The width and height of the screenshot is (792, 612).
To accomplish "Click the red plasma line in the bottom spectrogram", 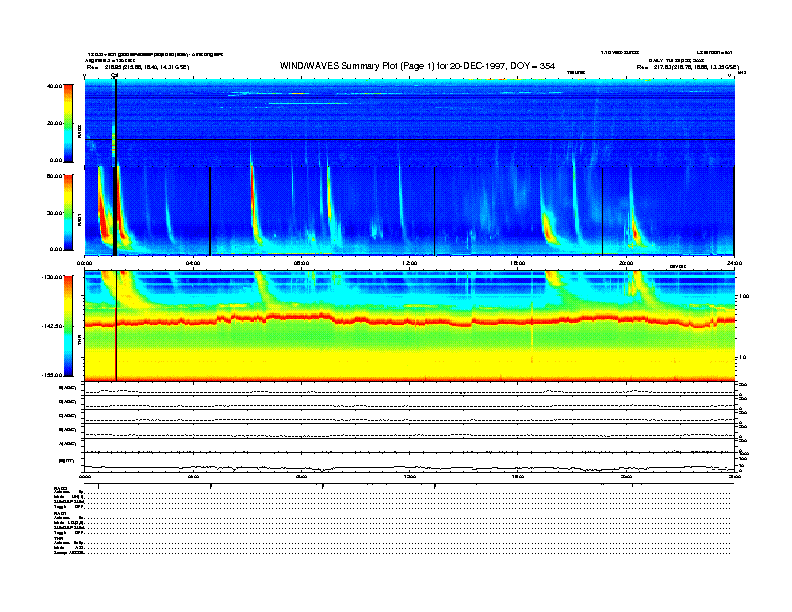I will coord(409,320).
